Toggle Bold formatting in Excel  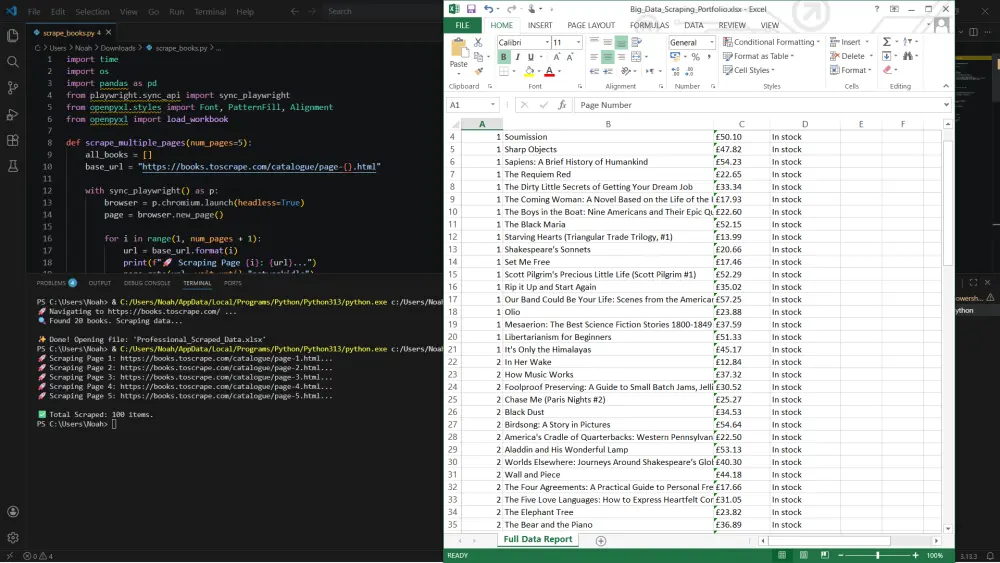(503, 57)
